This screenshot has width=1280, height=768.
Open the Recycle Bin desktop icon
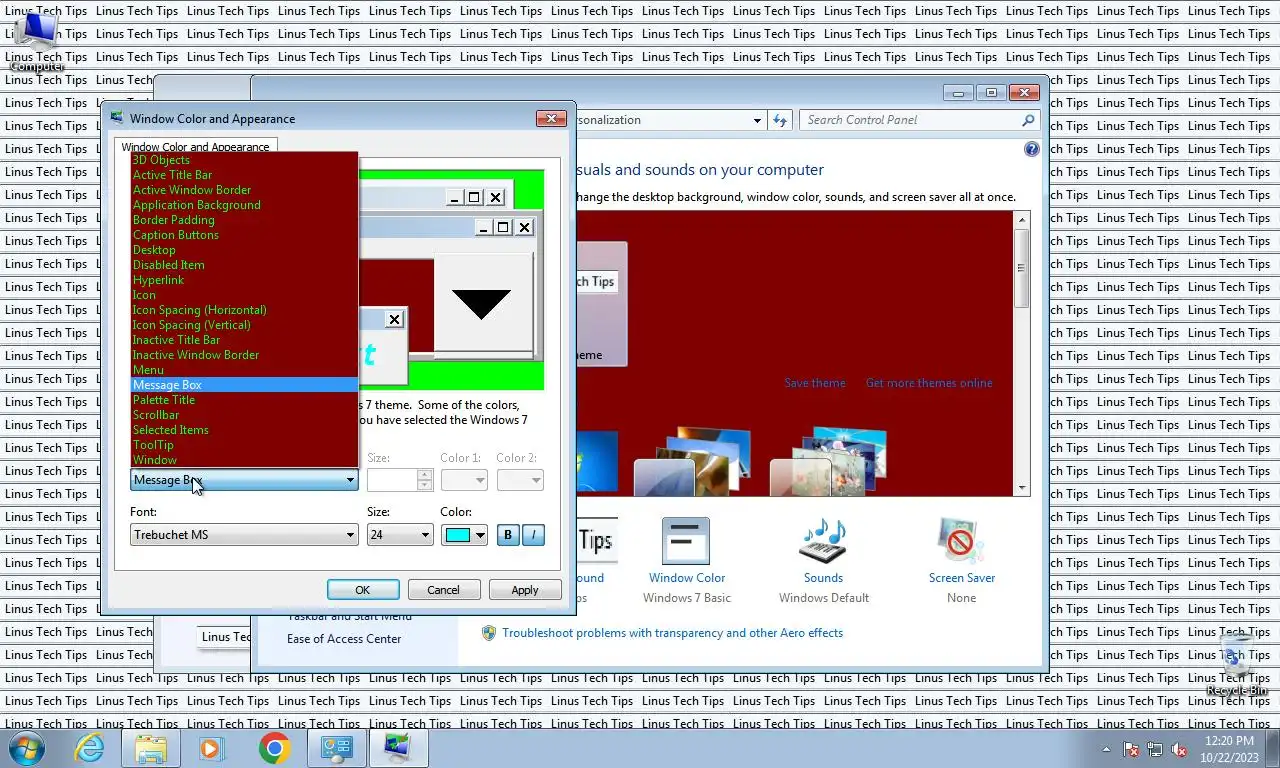pos(1236,665)
